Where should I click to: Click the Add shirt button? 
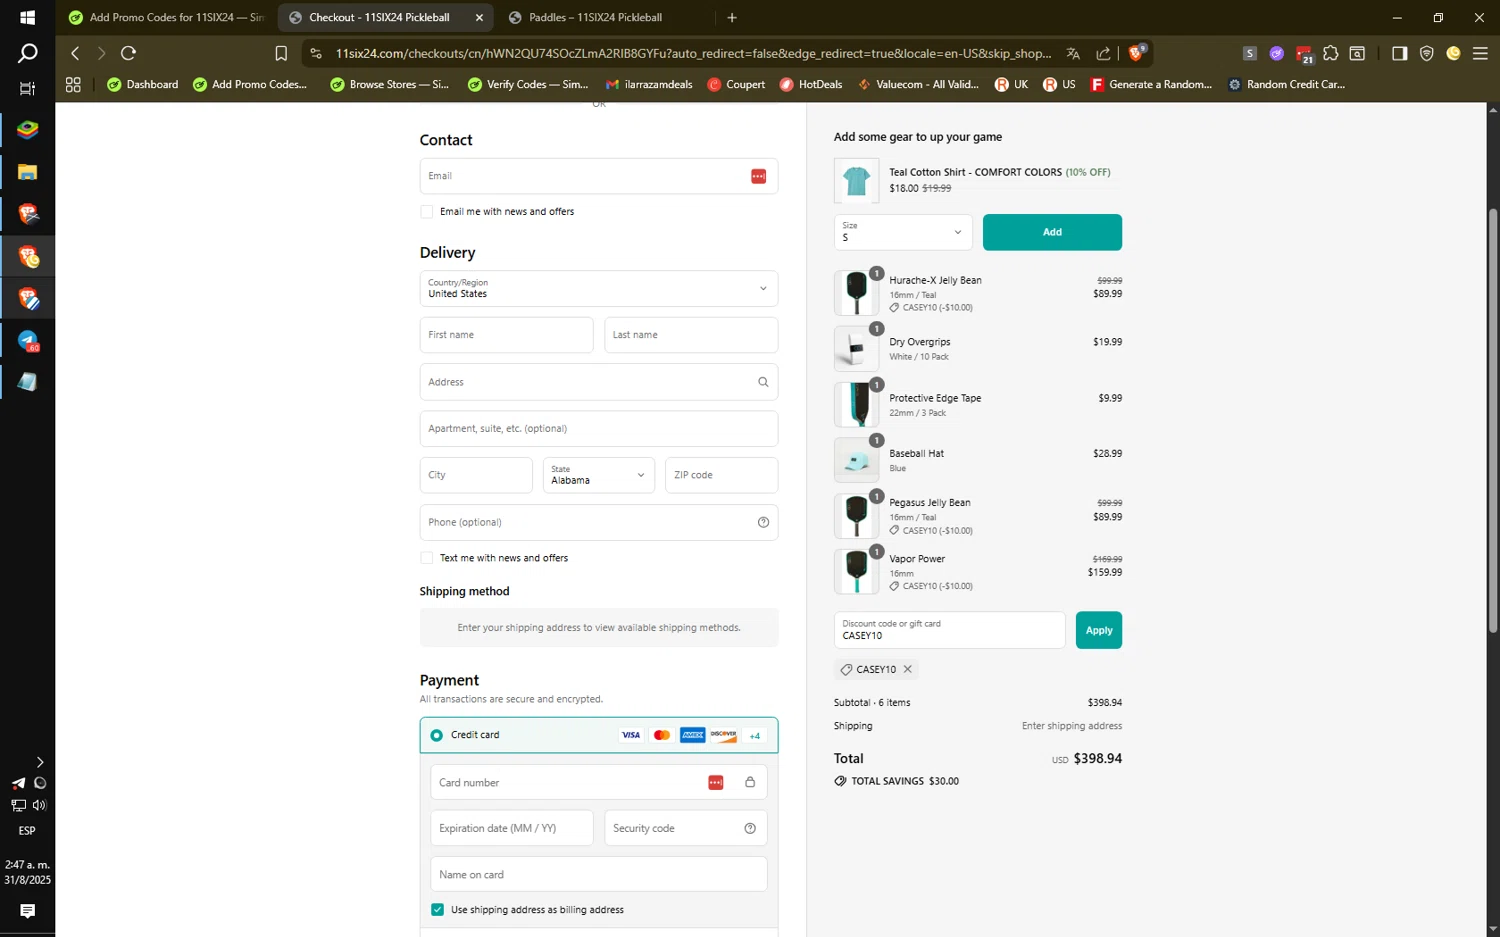coord(1052,232)
